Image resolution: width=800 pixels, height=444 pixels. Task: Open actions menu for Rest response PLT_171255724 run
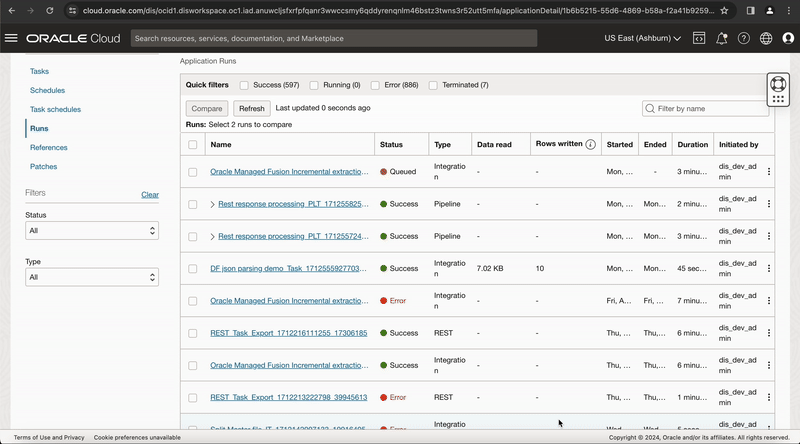[769, 236]
